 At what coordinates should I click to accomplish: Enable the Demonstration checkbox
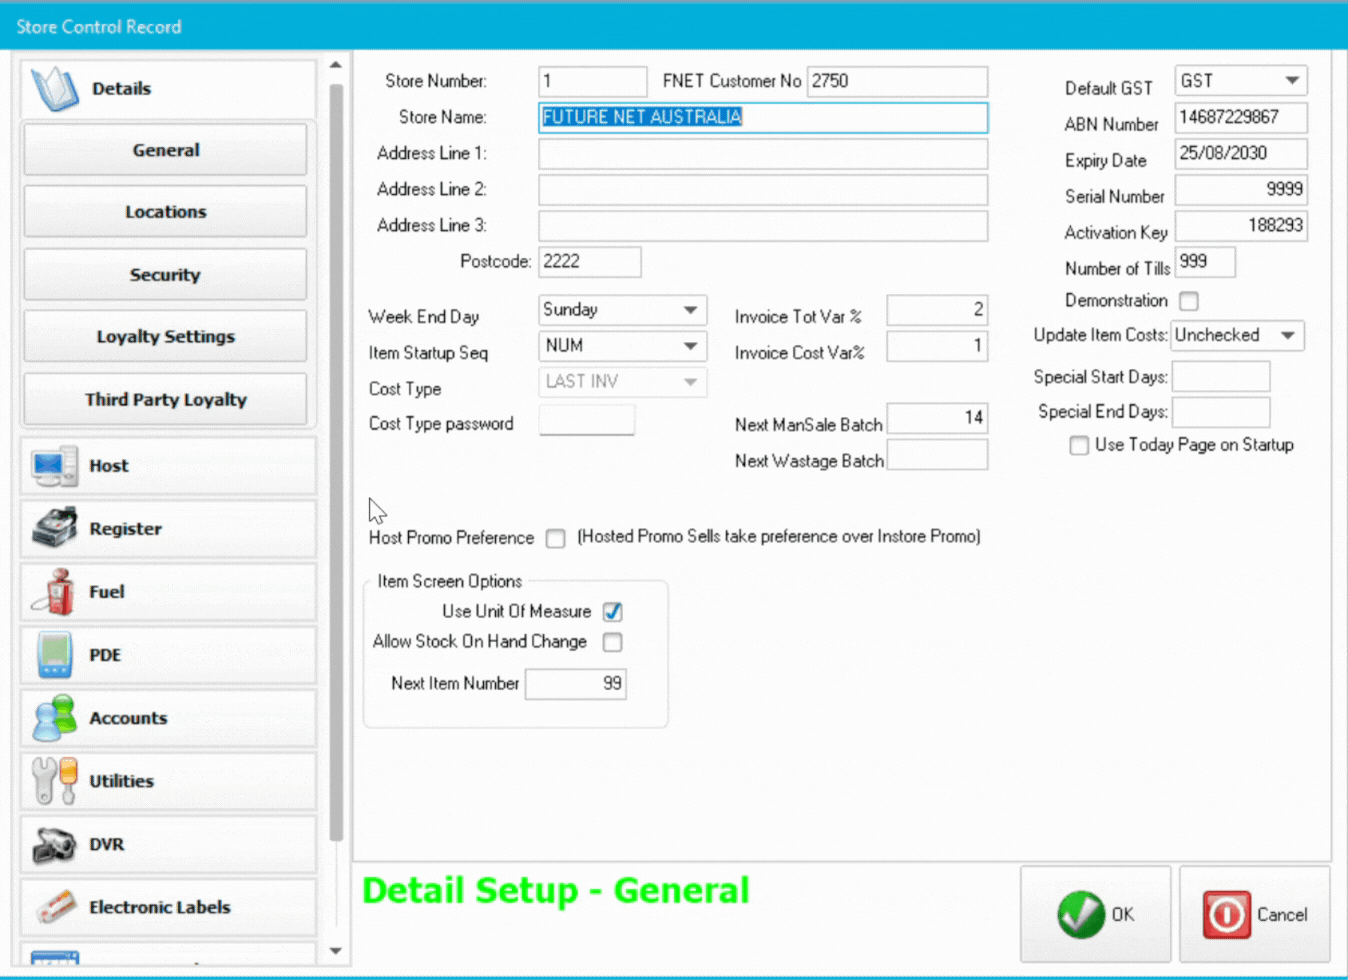(x=1188, y=301)
